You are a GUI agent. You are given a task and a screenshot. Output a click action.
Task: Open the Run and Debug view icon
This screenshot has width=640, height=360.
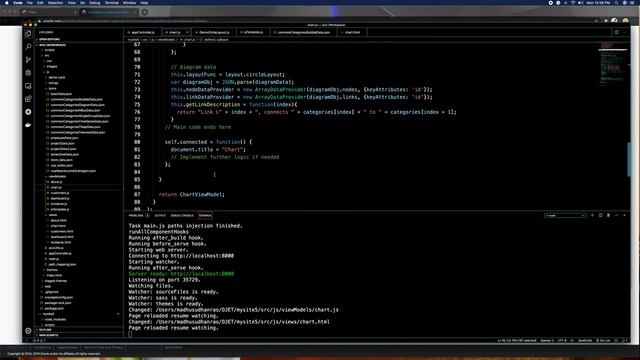click(28, 73)
